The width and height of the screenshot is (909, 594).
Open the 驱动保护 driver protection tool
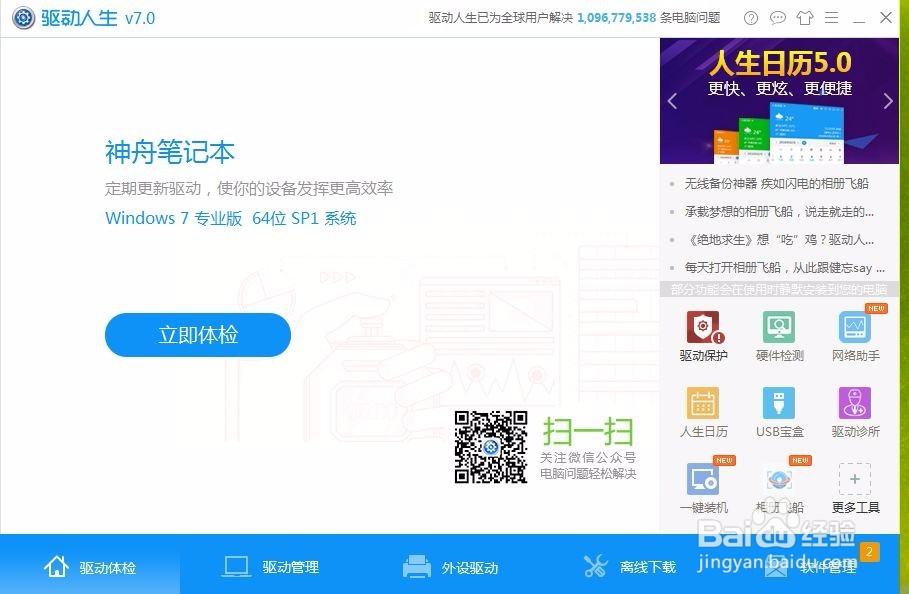click(703, 336)
